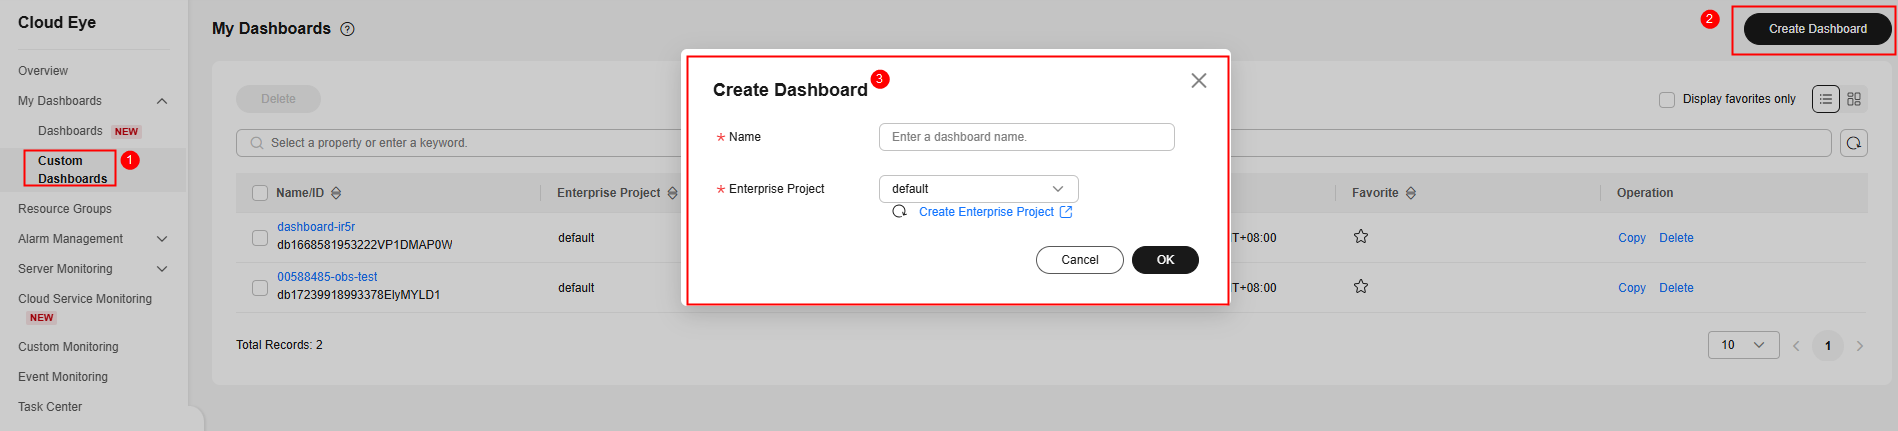Switch to card grid view icon
The height and width of the screenshot is (431, 1898).
[1854, 99]
